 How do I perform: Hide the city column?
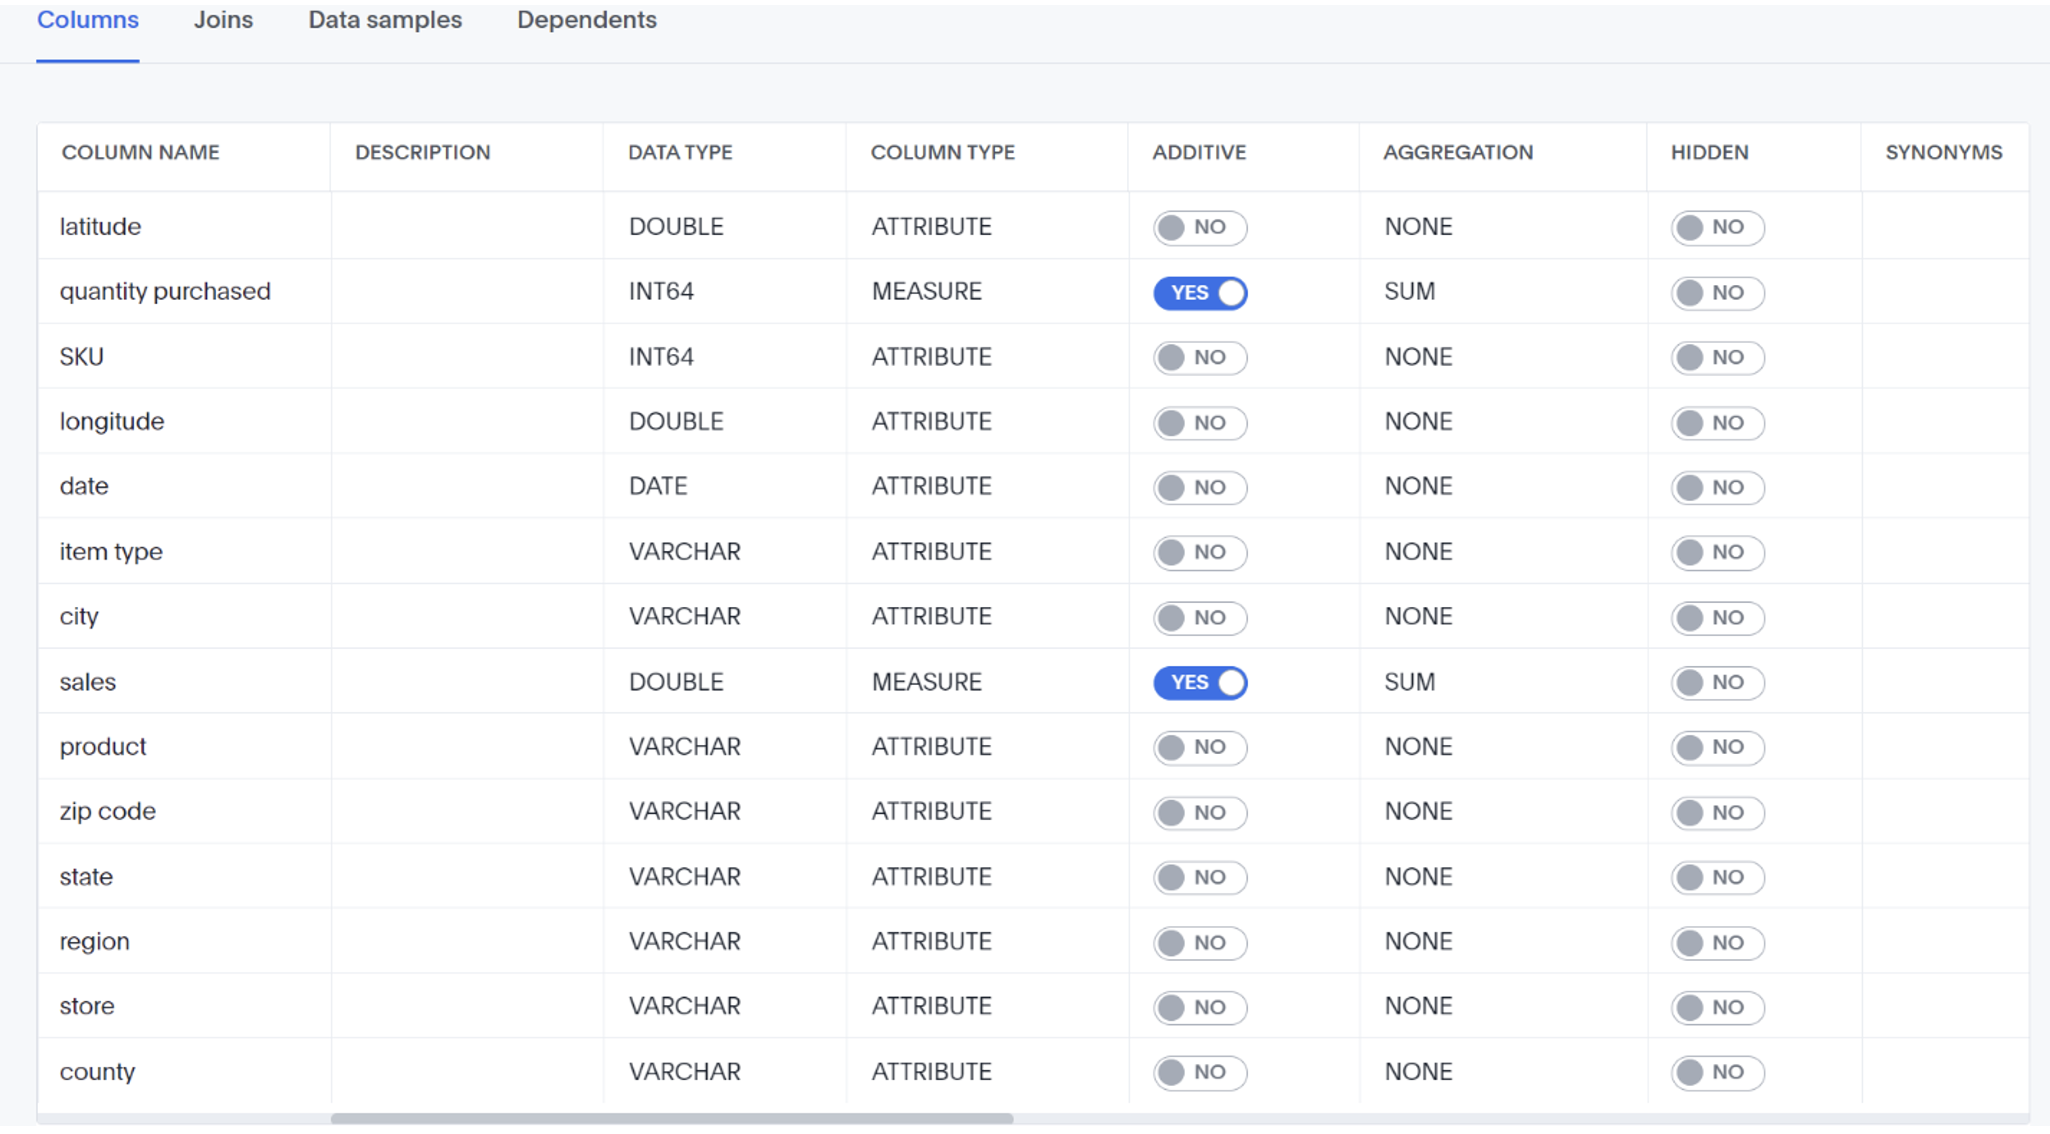click(x=1717, y=617)
